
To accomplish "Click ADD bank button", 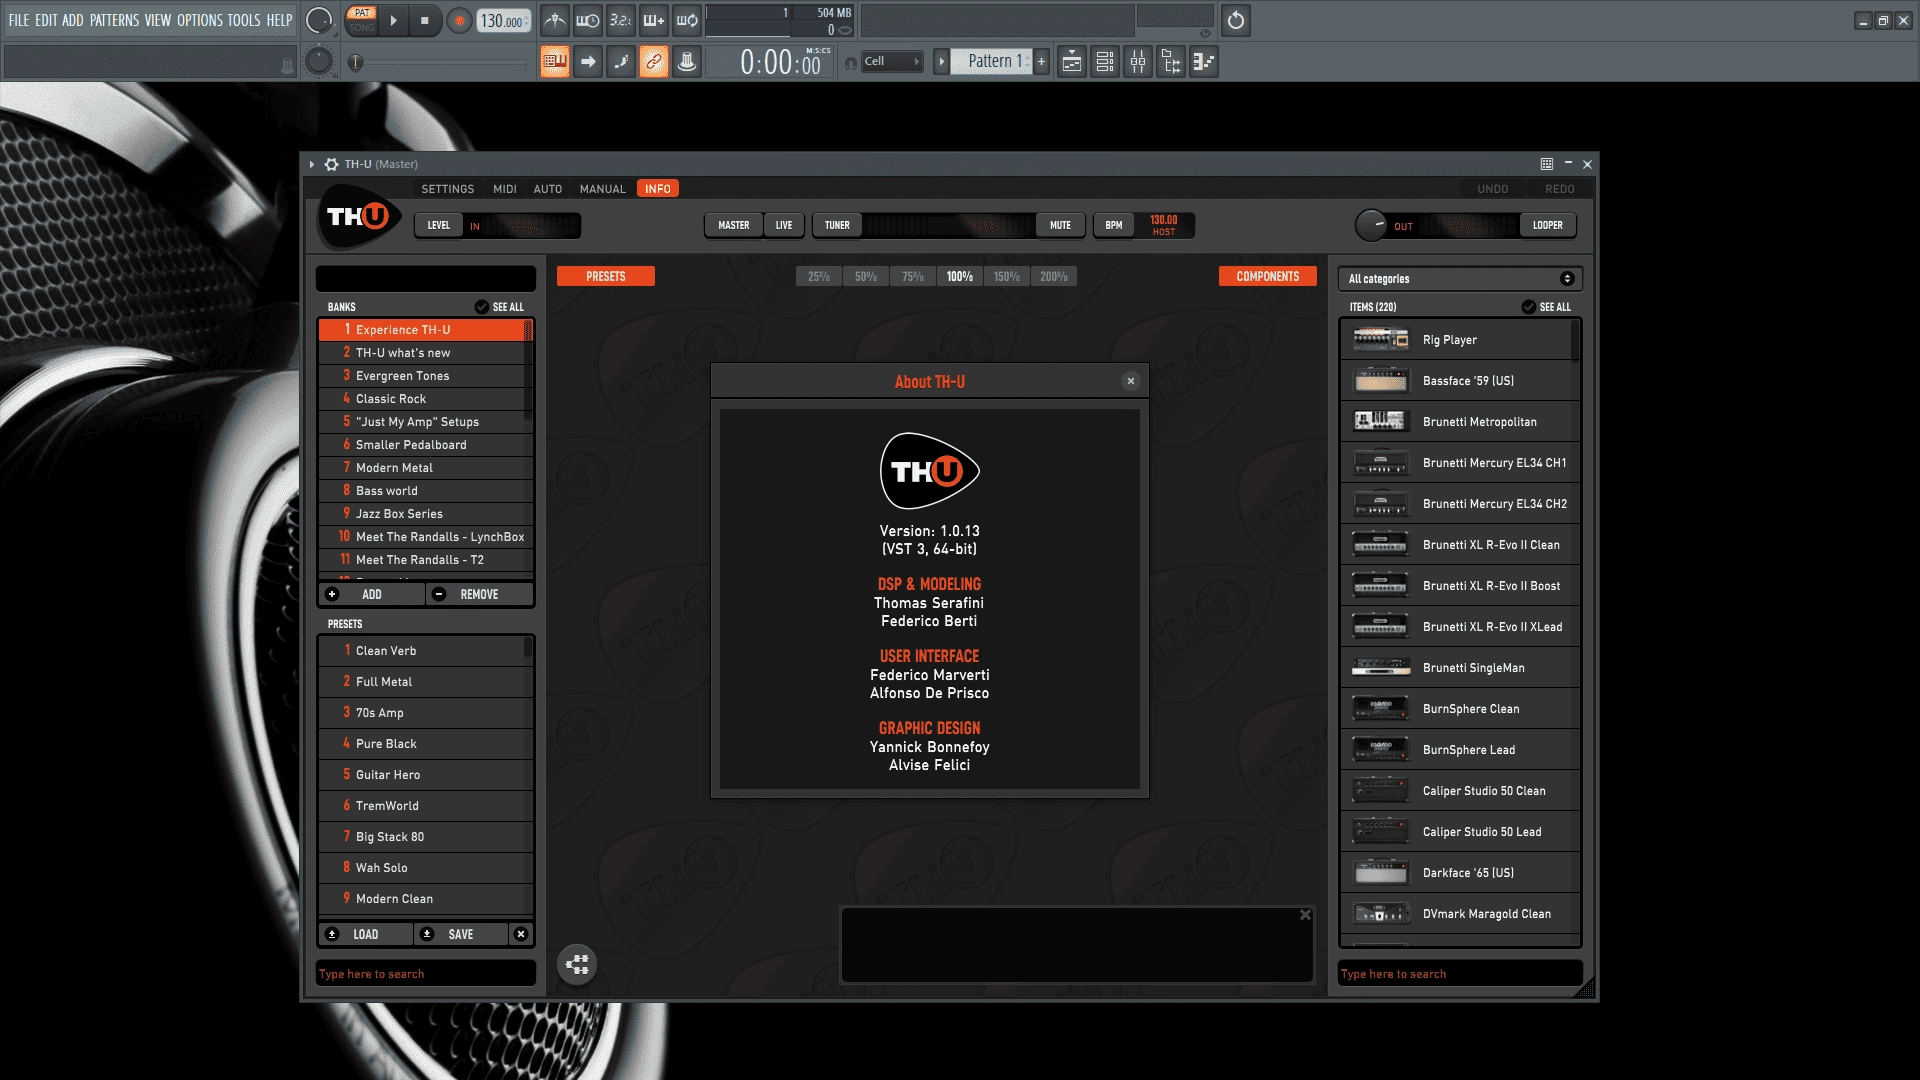I will 371,595.
